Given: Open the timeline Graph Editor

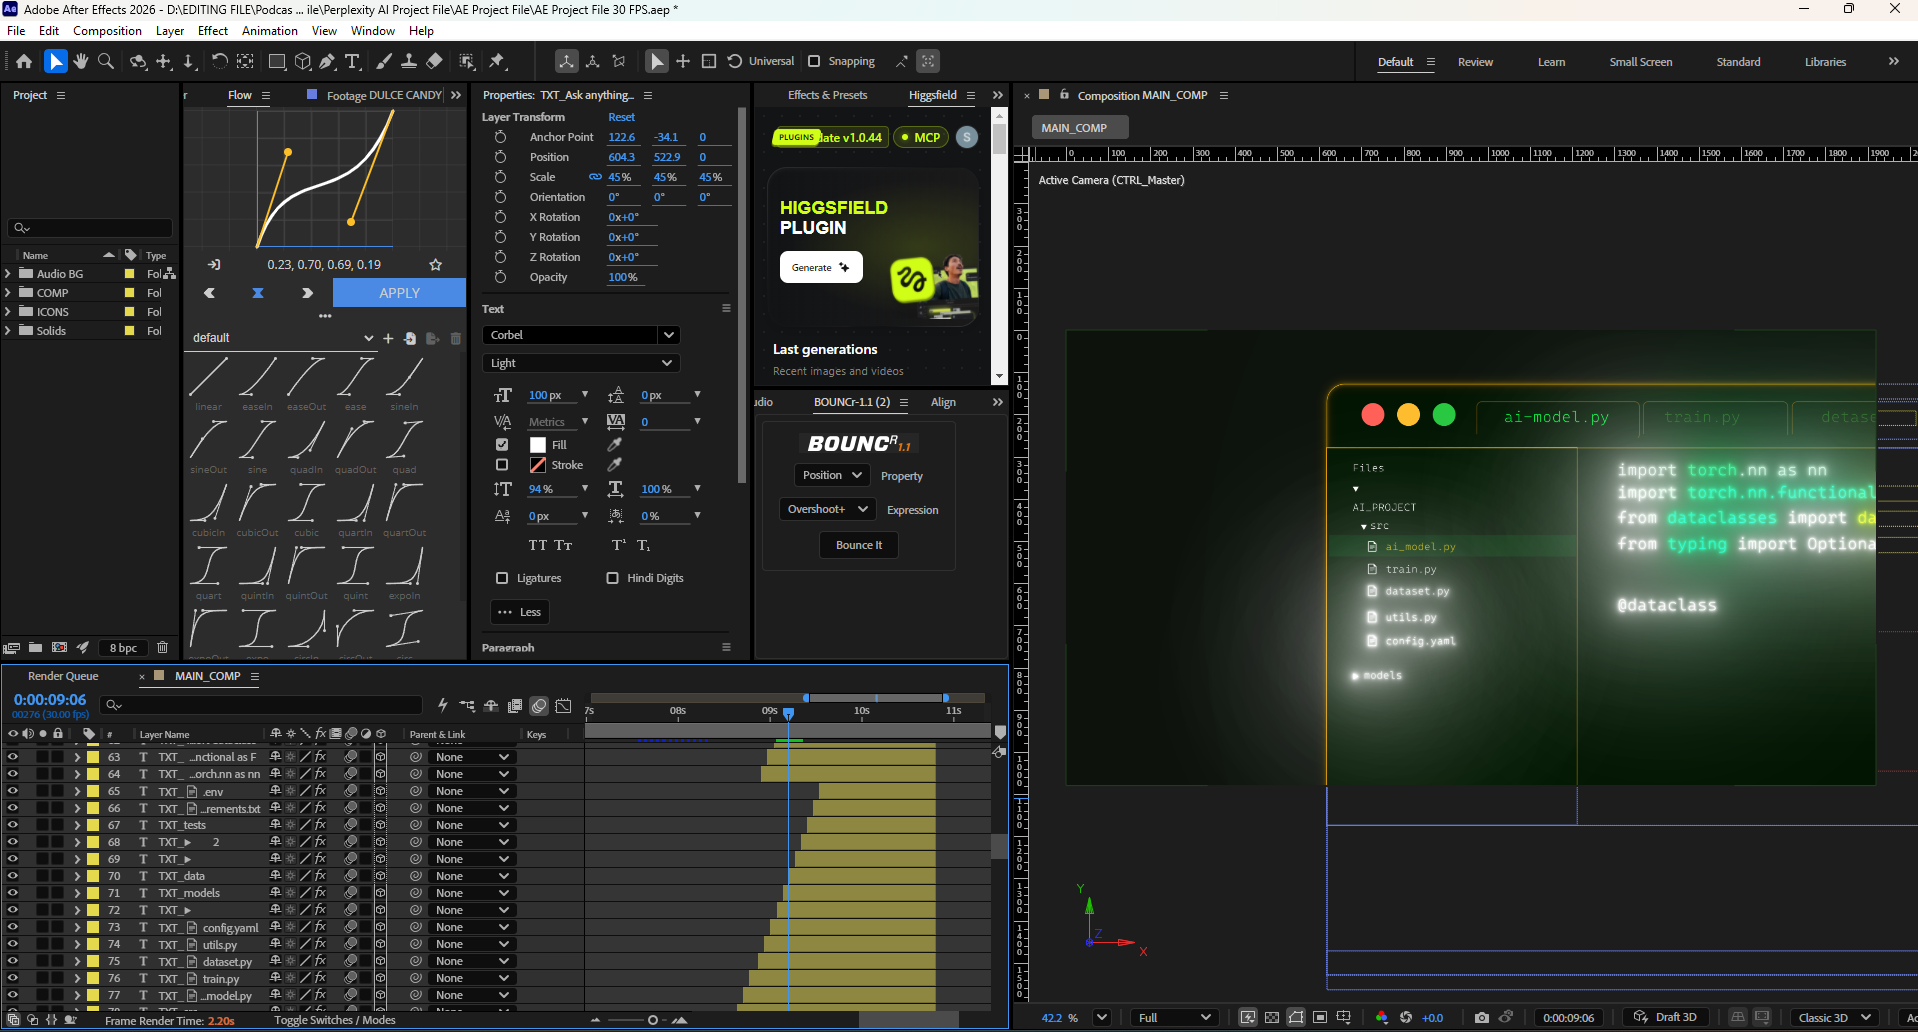Looking at the screenshot, I should (x=564, y=706).
